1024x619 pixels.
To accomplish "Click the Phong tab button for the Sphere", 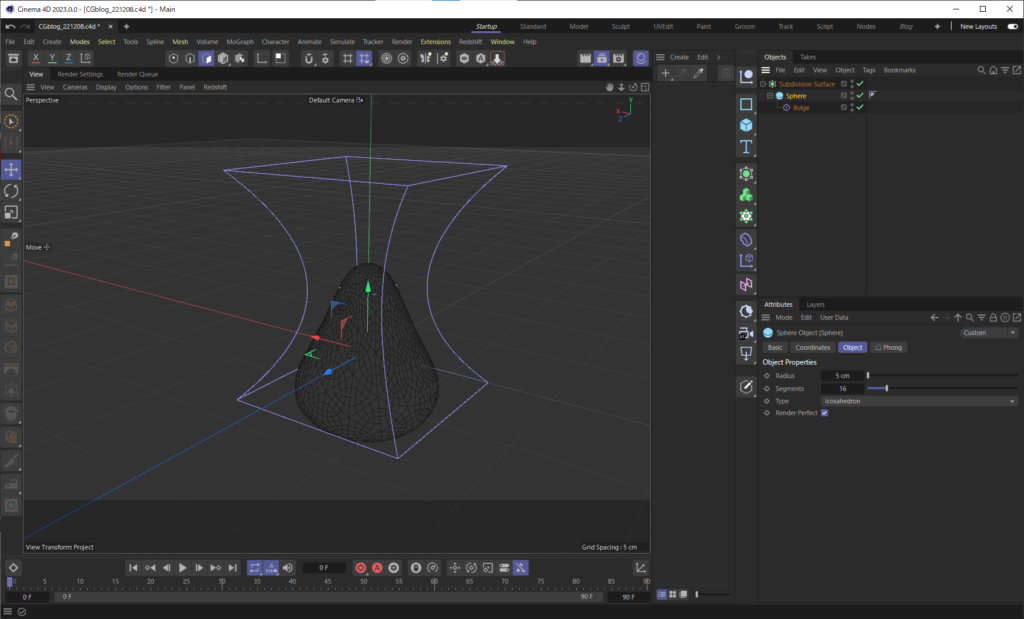I will tap(888, 347).
